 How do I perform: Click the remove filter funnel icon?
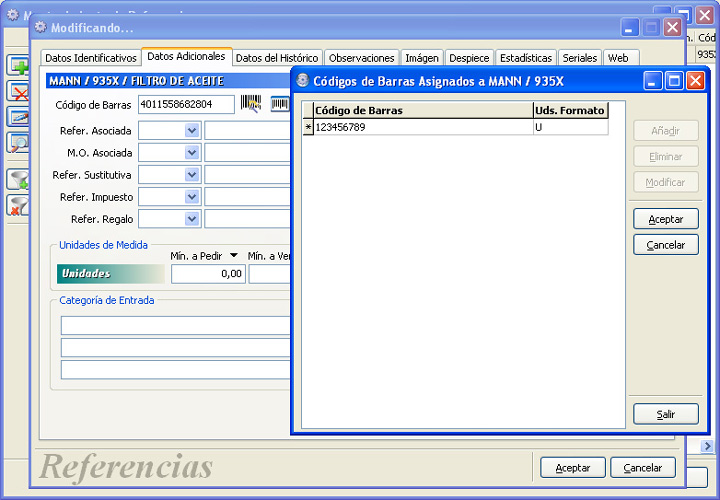point(18,205)
